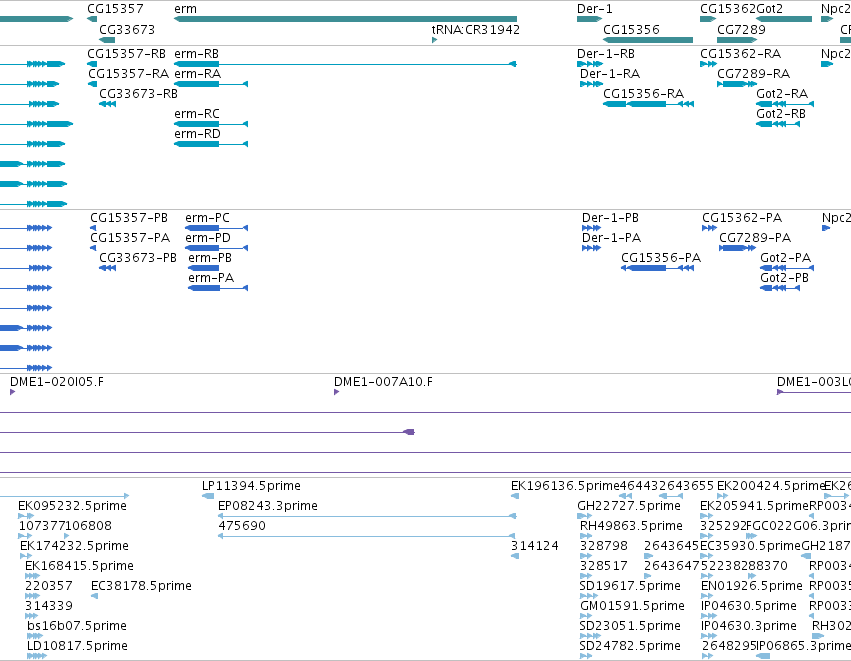This screenshot has height=661, width=851.
Task: Select the Got2-PB protein glyph
Action: click(x=780, y=288)
